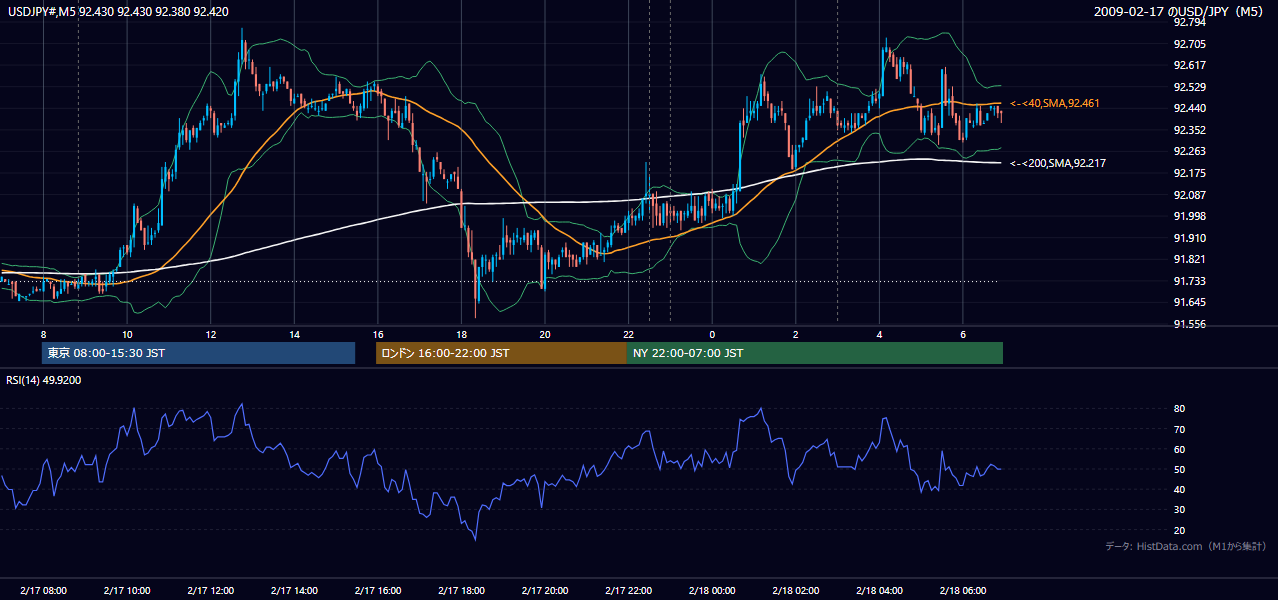Click hour label 0 on the price chart axis

(712, 334)
